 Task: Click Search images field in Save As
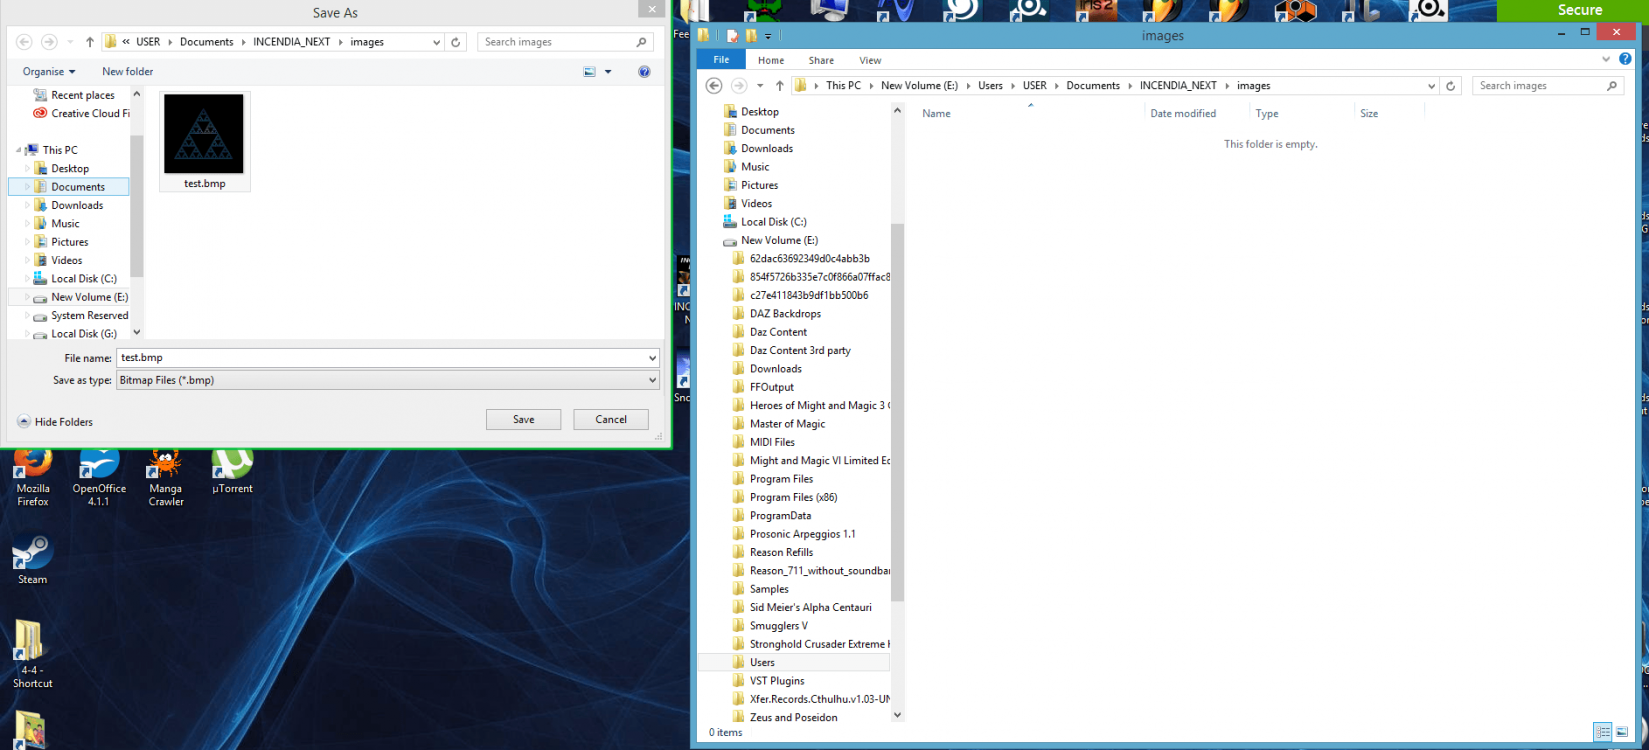tap(566, 42)
